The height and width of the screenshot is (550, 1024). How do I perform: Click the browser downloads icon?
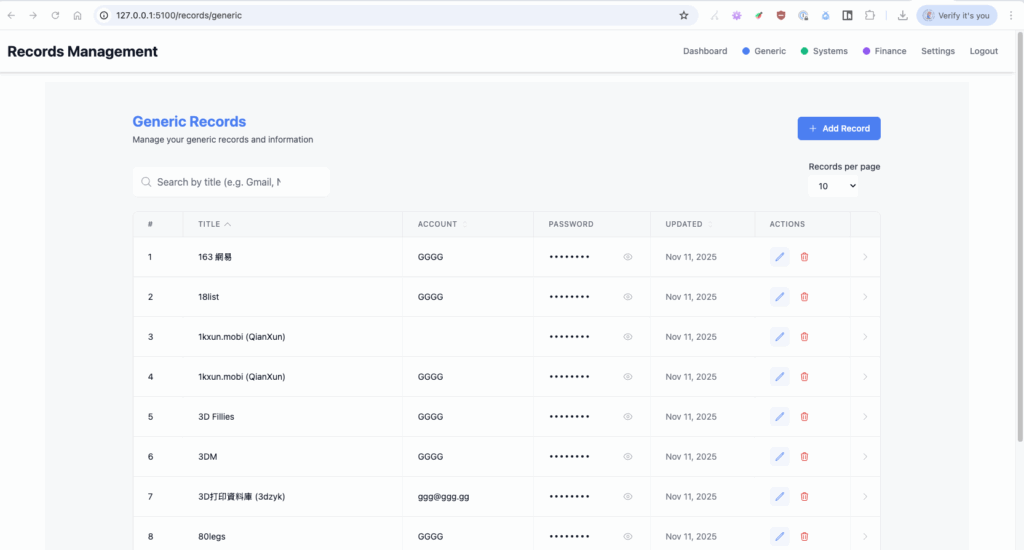point(902,16)
